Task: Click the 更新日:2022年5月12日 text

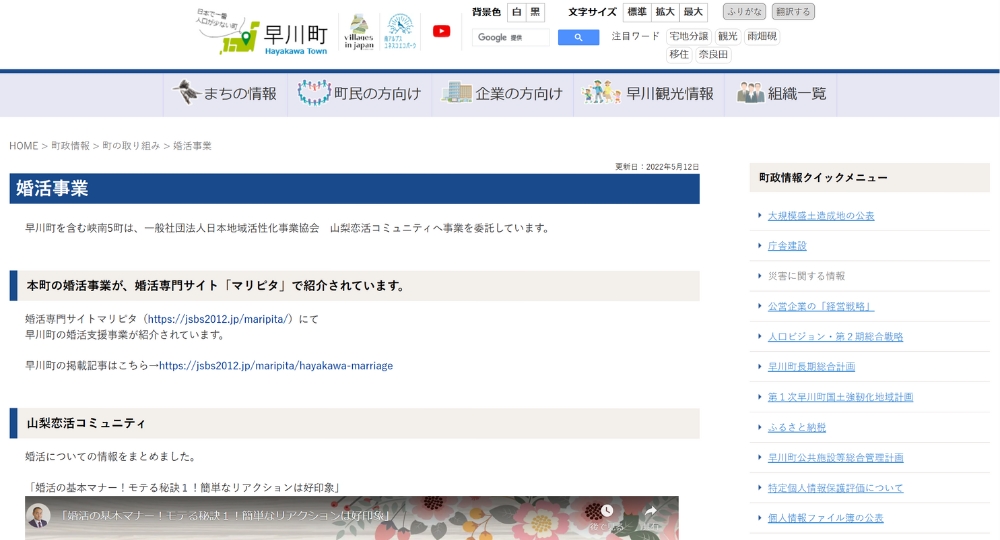Action: click(657, 167)
